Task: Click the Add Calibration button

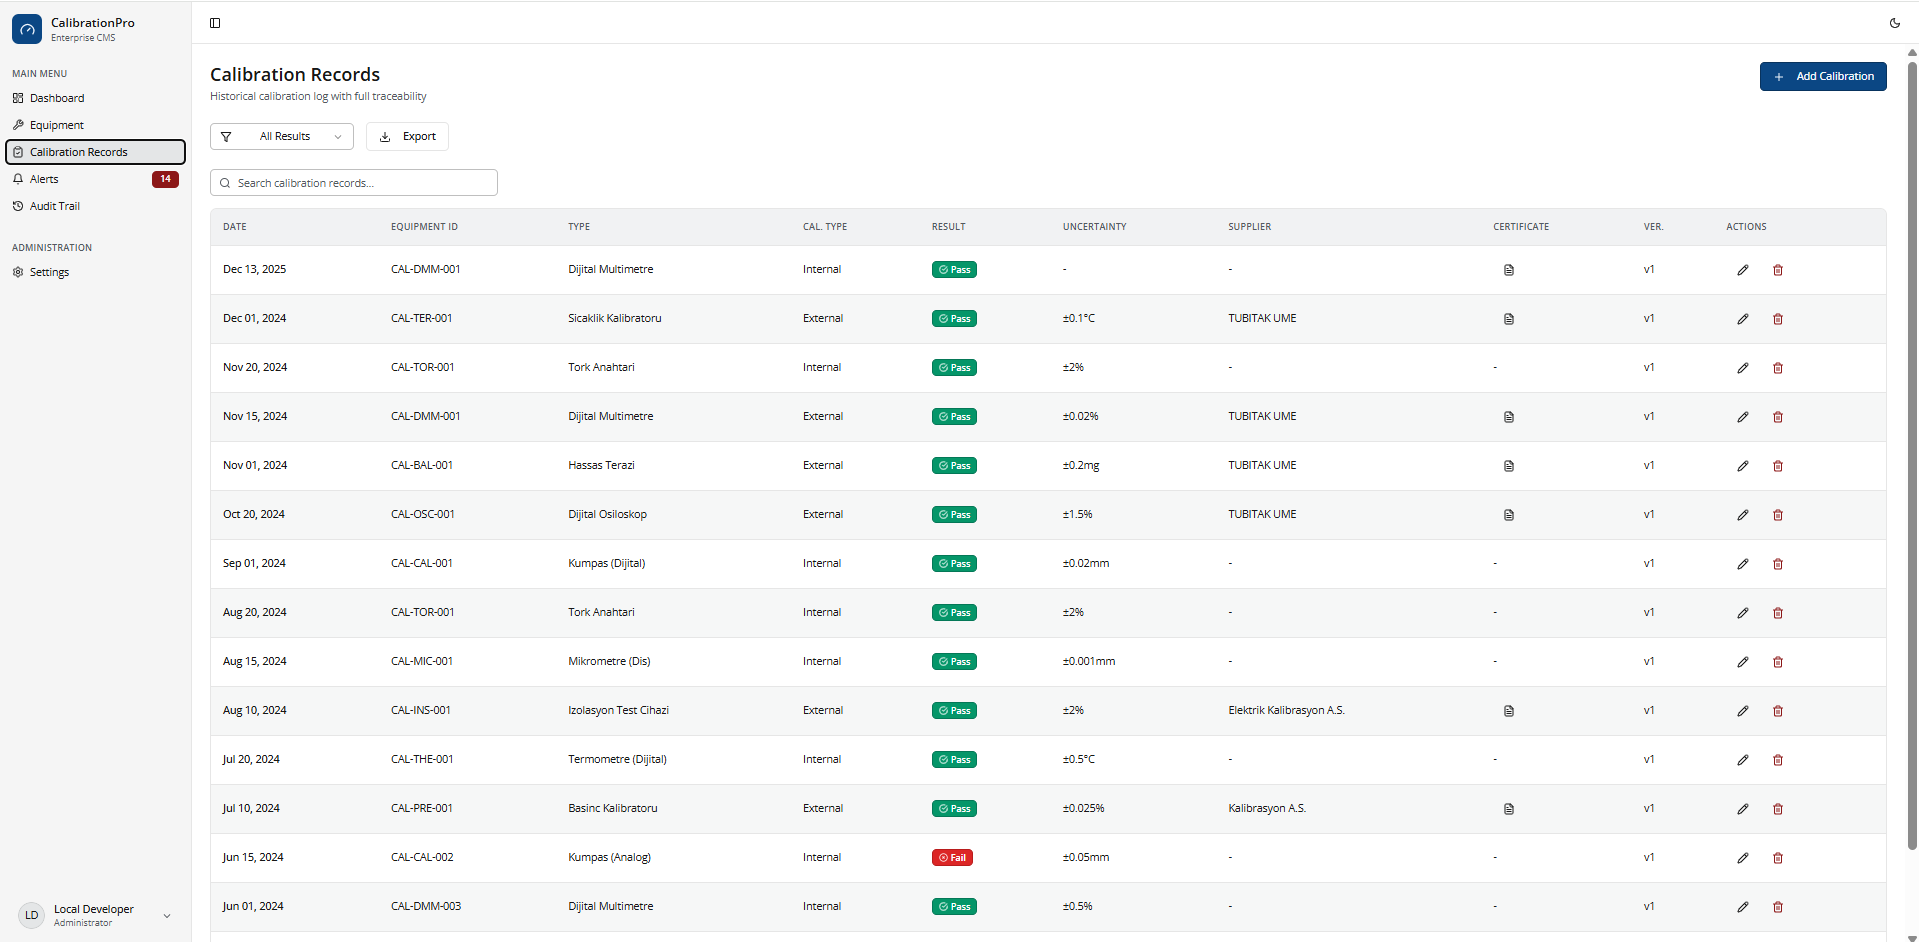Action: 1822,76
